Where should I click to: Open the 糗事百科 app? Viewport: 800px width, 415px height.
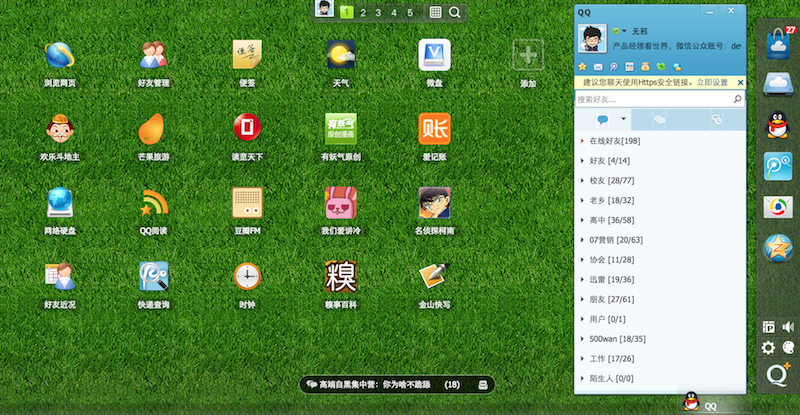click(x=341, y=277)
